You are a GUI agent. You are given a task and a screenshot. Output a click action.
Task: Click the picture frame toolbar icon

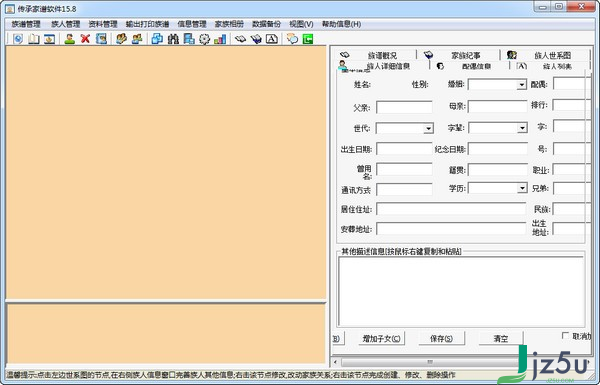[49, 39]
